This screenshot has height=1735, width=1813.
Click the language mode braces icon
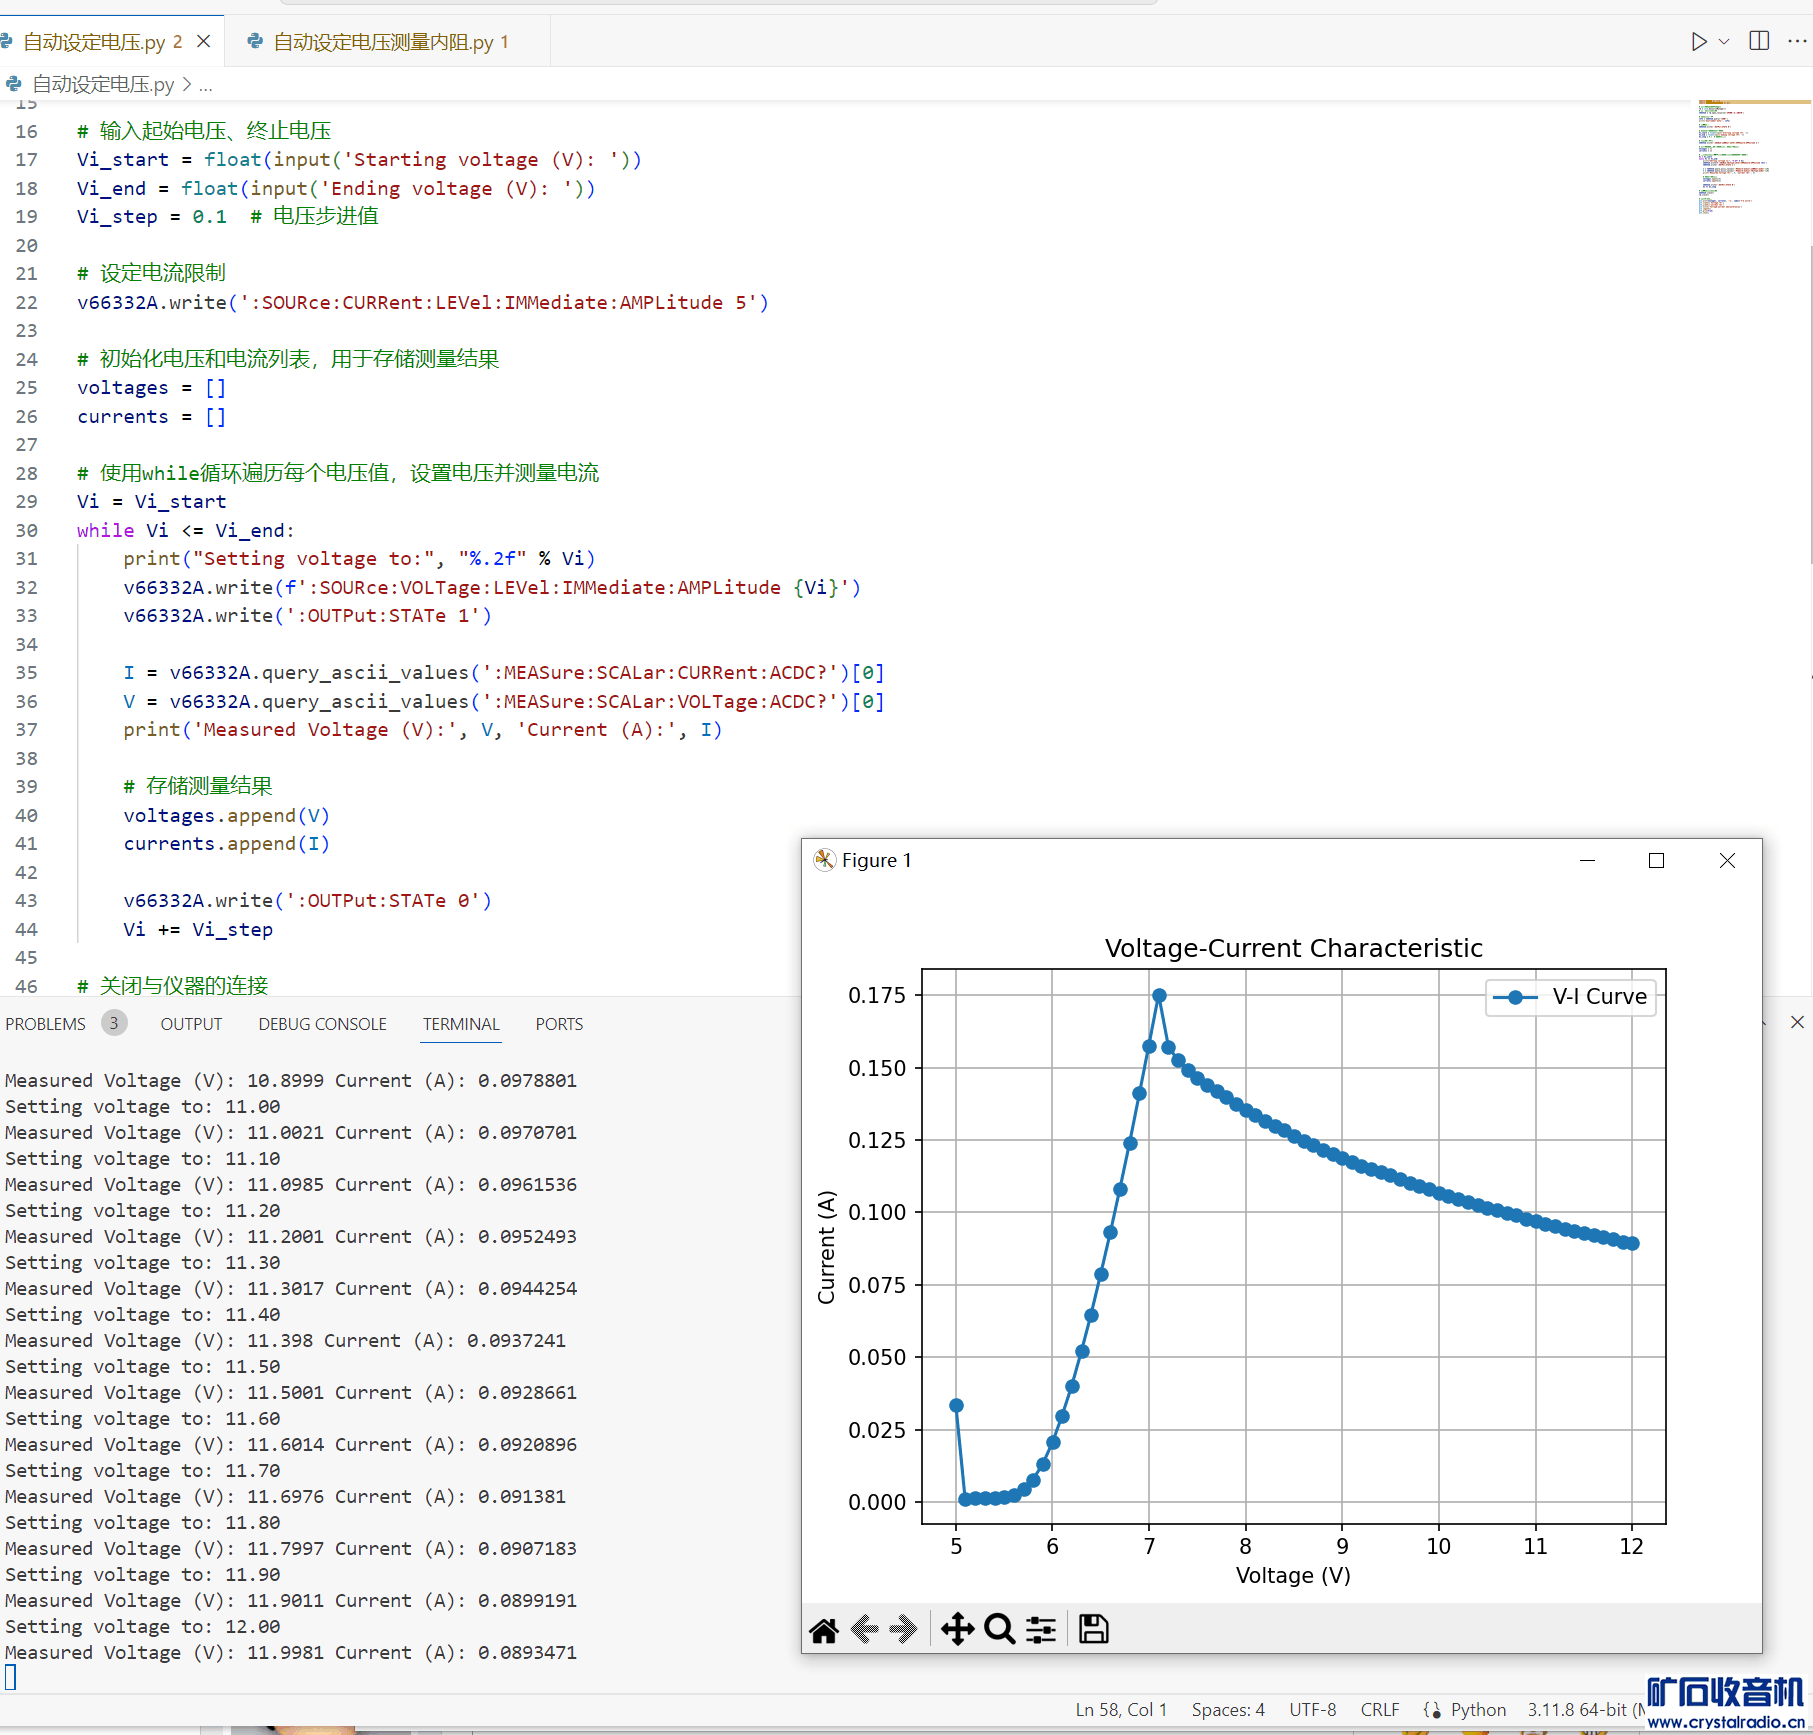(x=1432, y=1710)
